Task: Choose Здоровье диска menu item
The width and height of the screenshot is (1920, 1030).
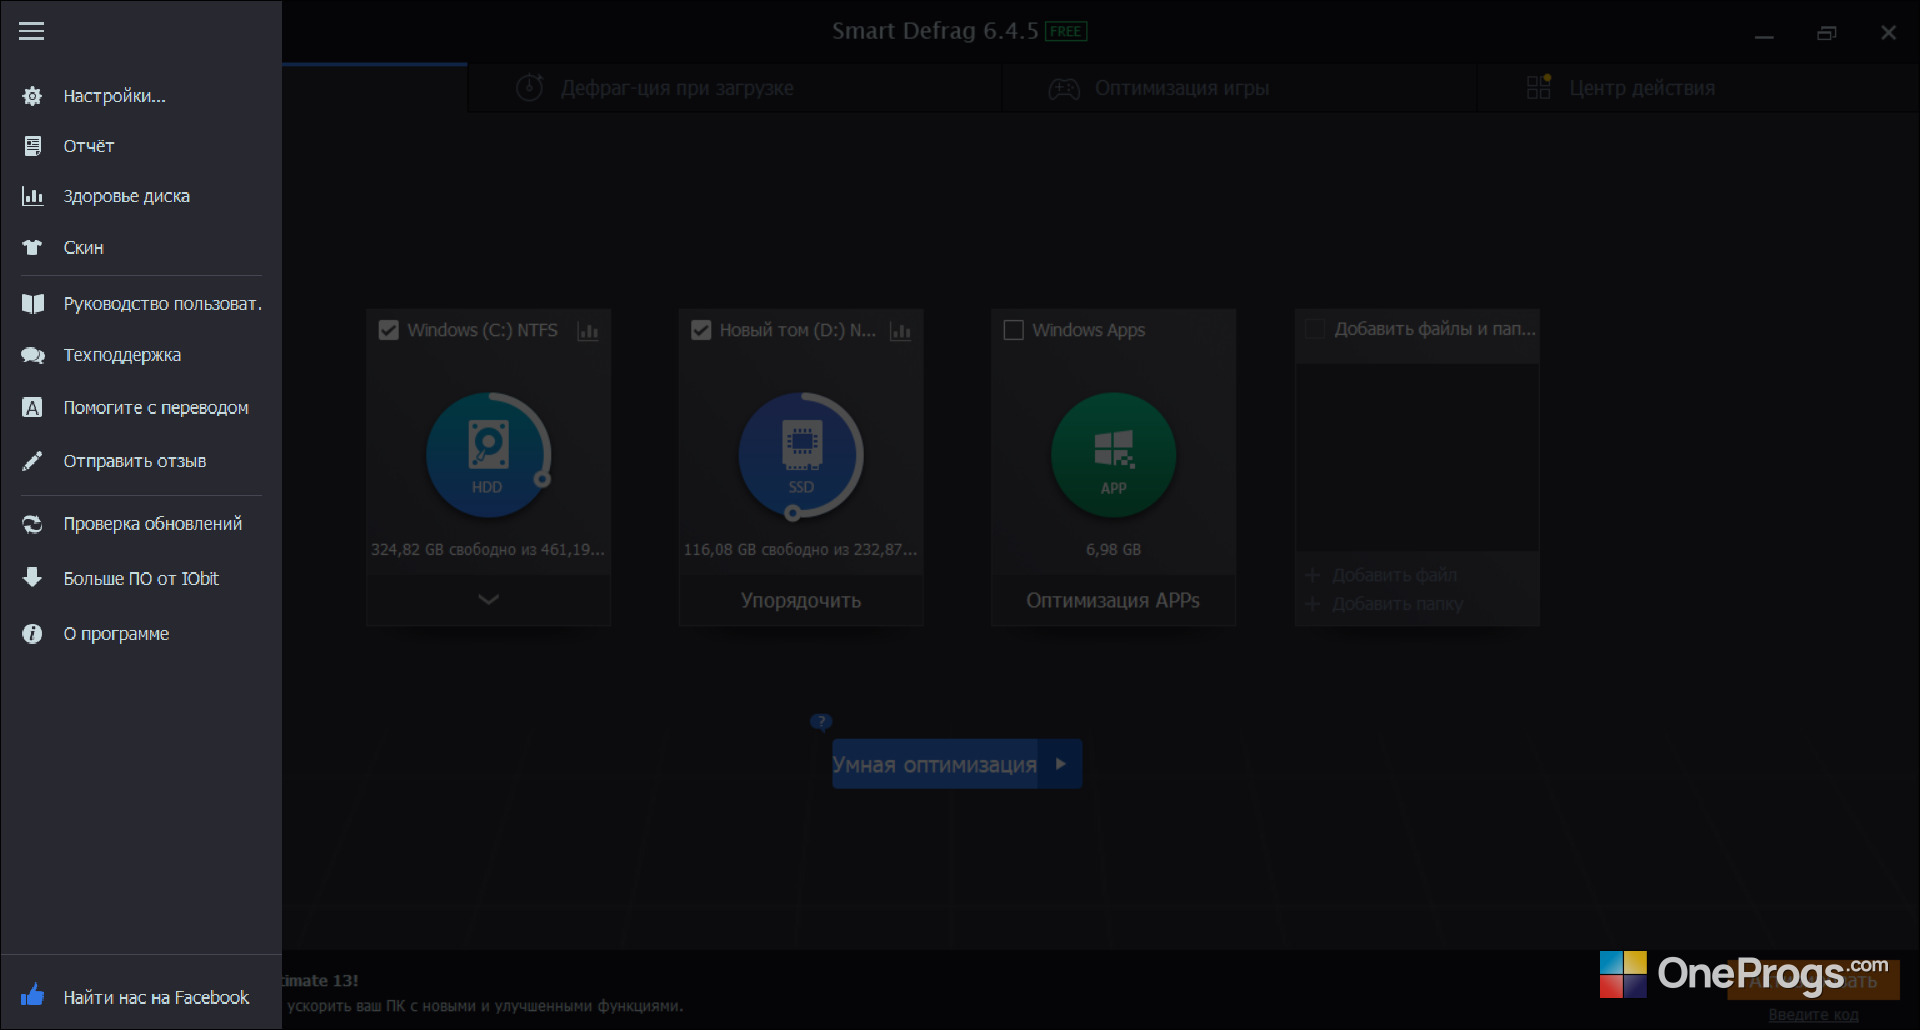Action: [127, 196]
